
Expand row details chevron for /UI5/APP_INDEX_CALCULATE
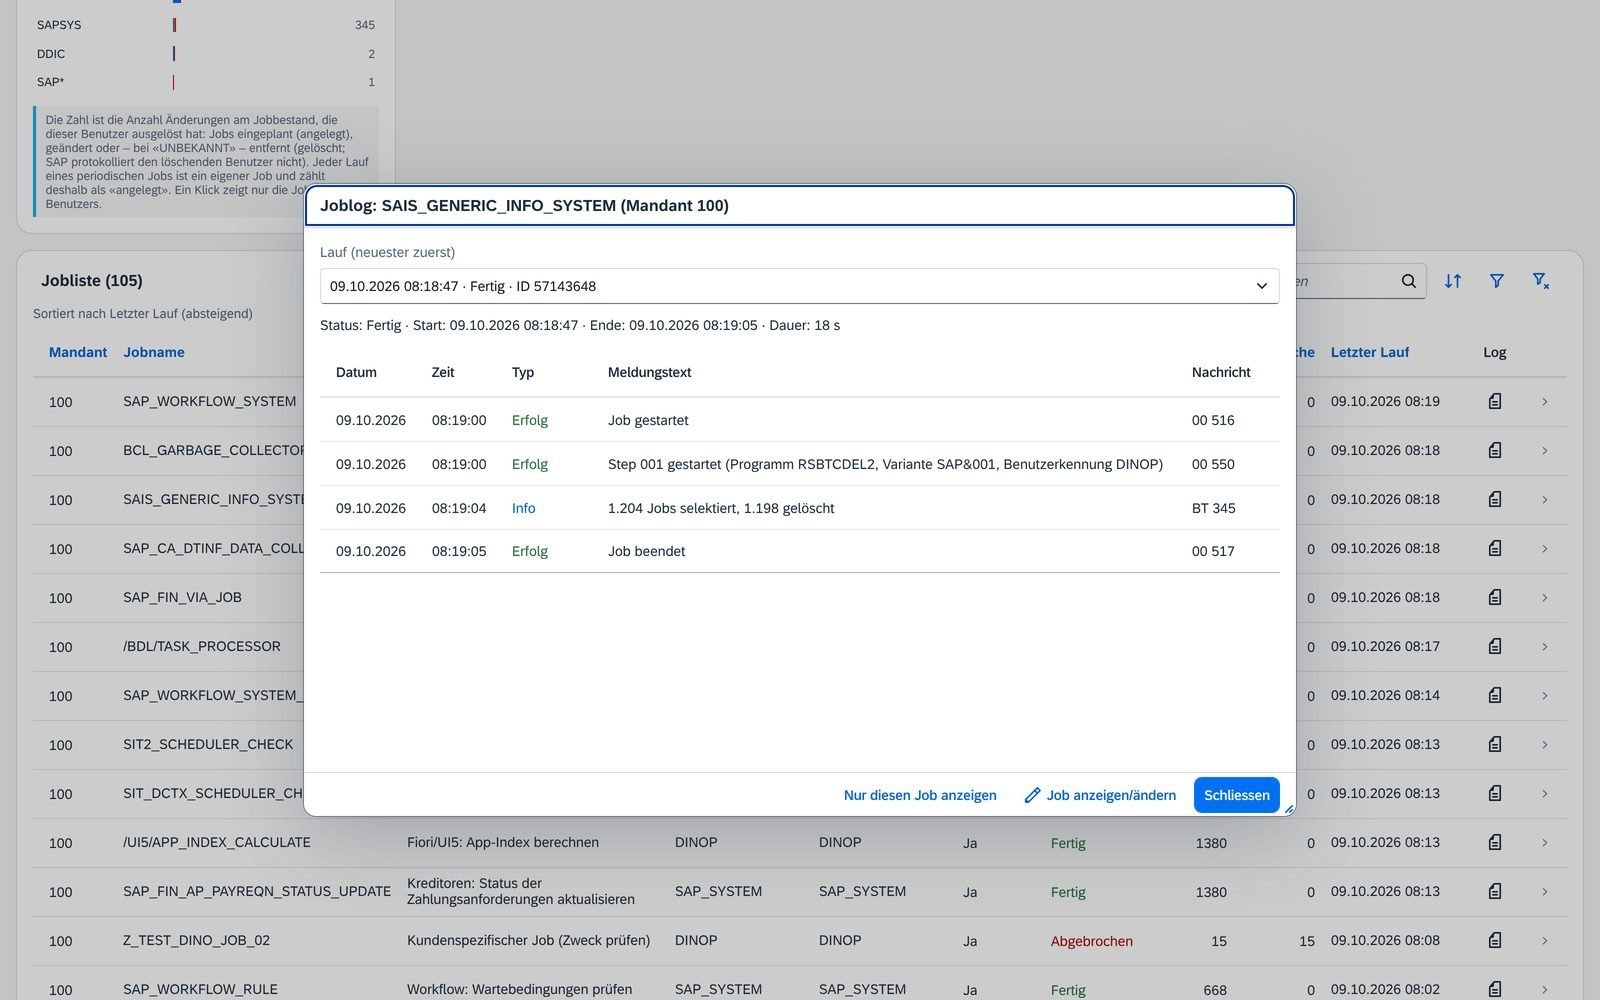[x=1545, y=842]
